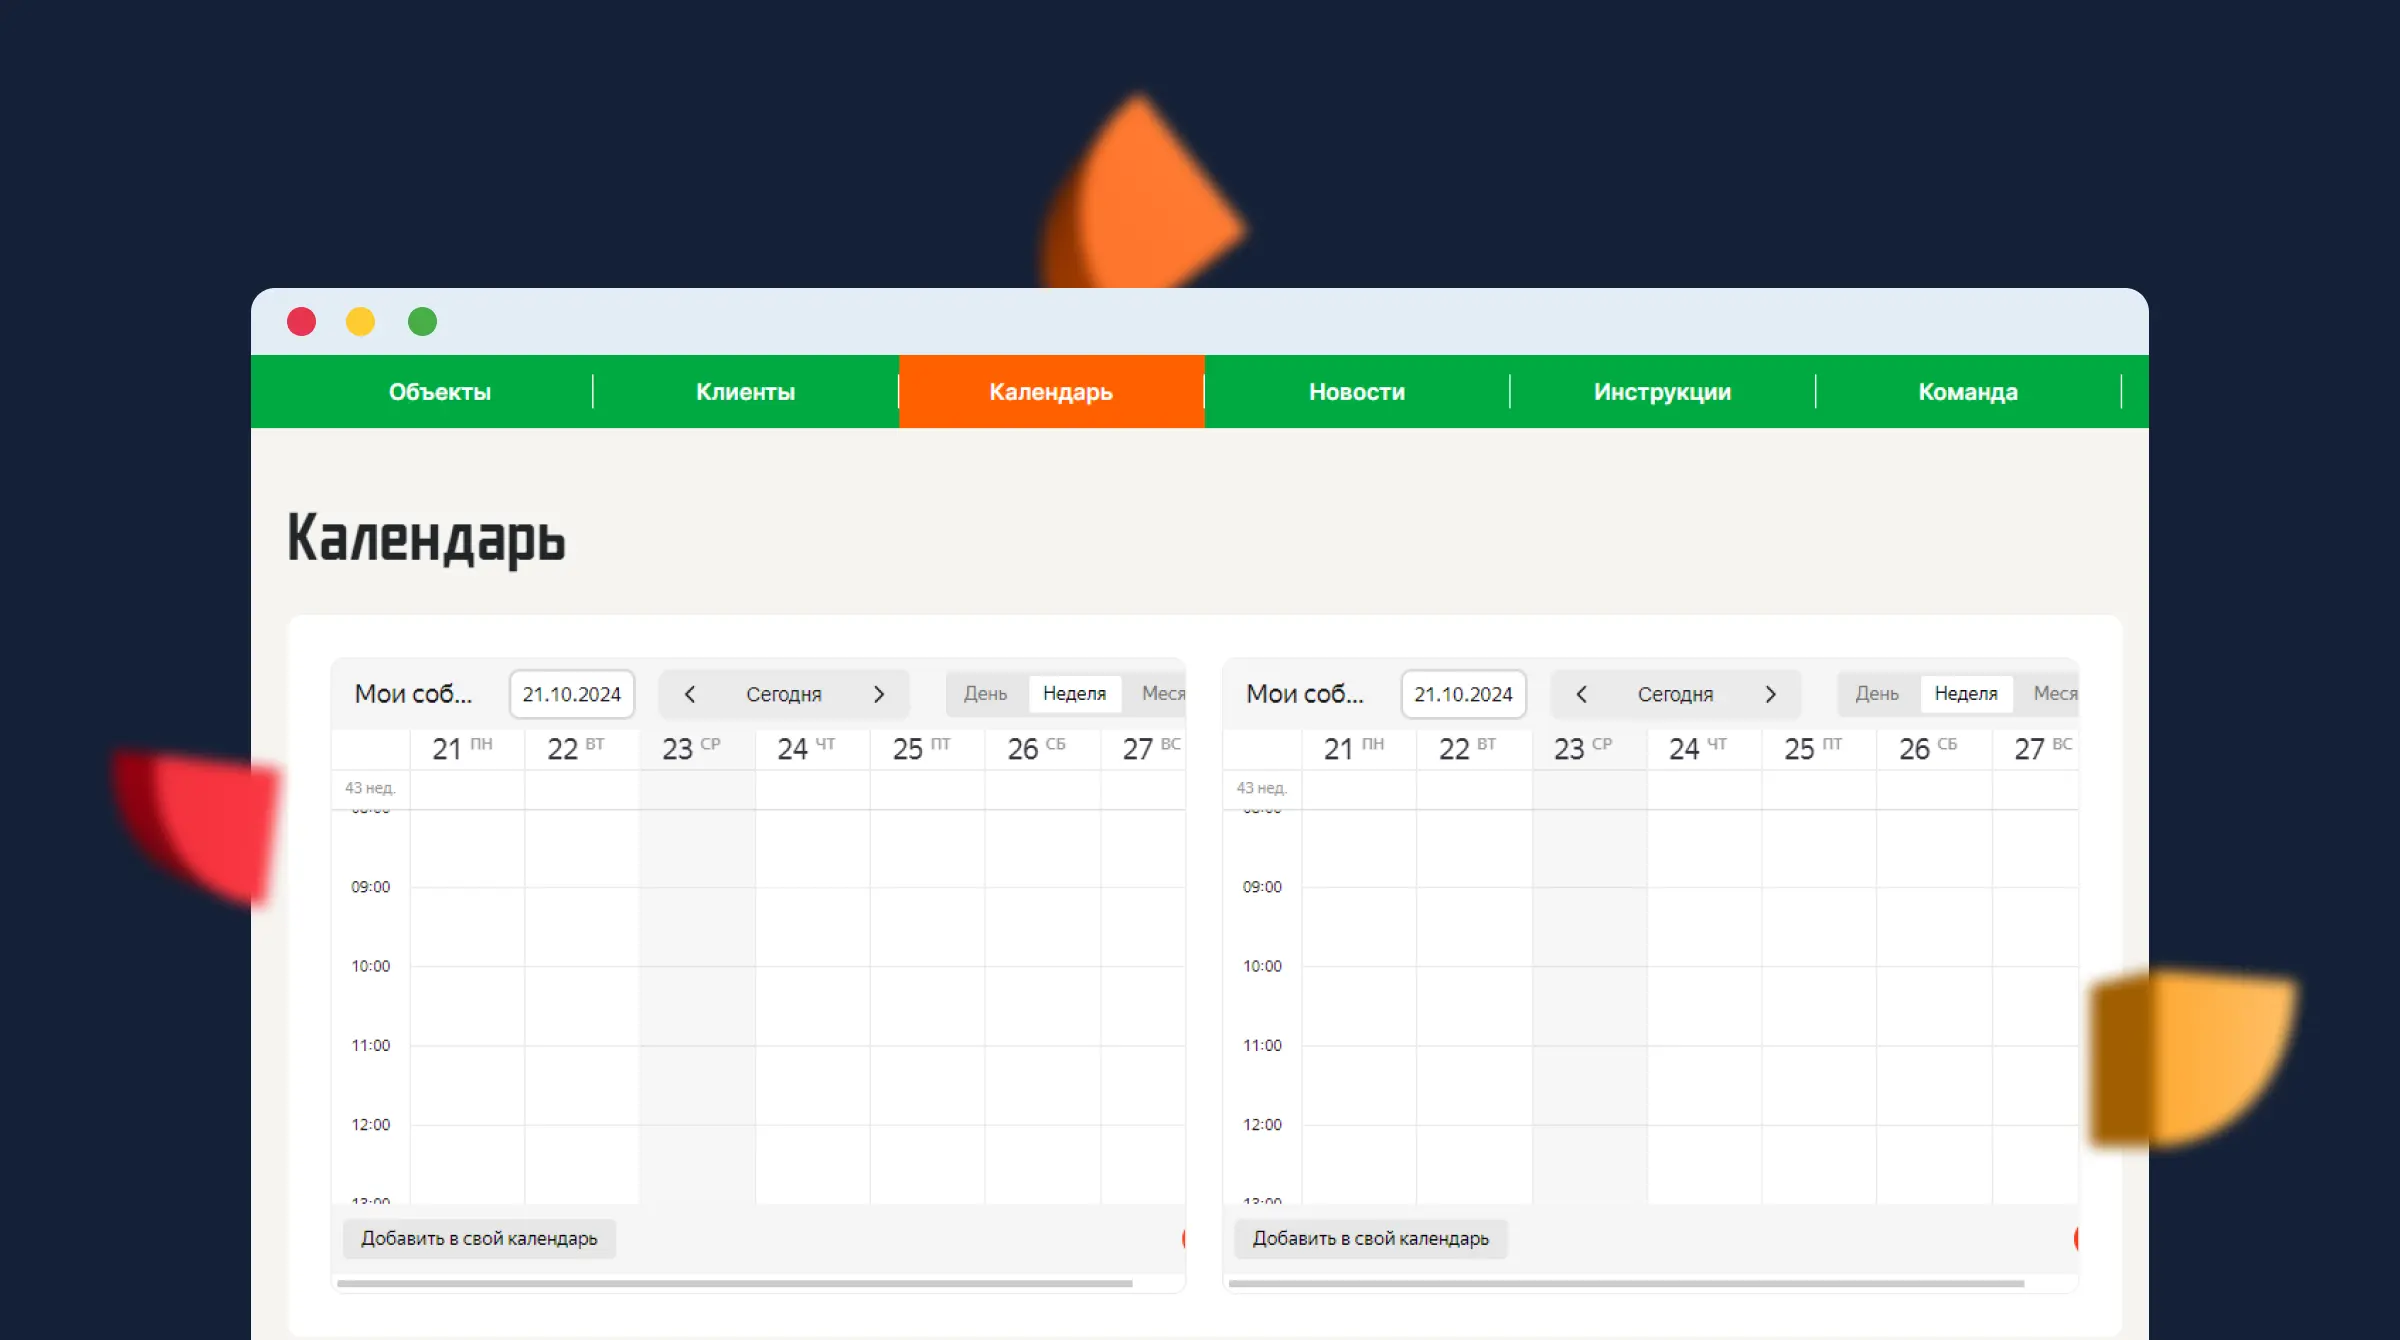Go to previous week in left calendar
Screen dimensions: 2400x1340
[690, 694]
